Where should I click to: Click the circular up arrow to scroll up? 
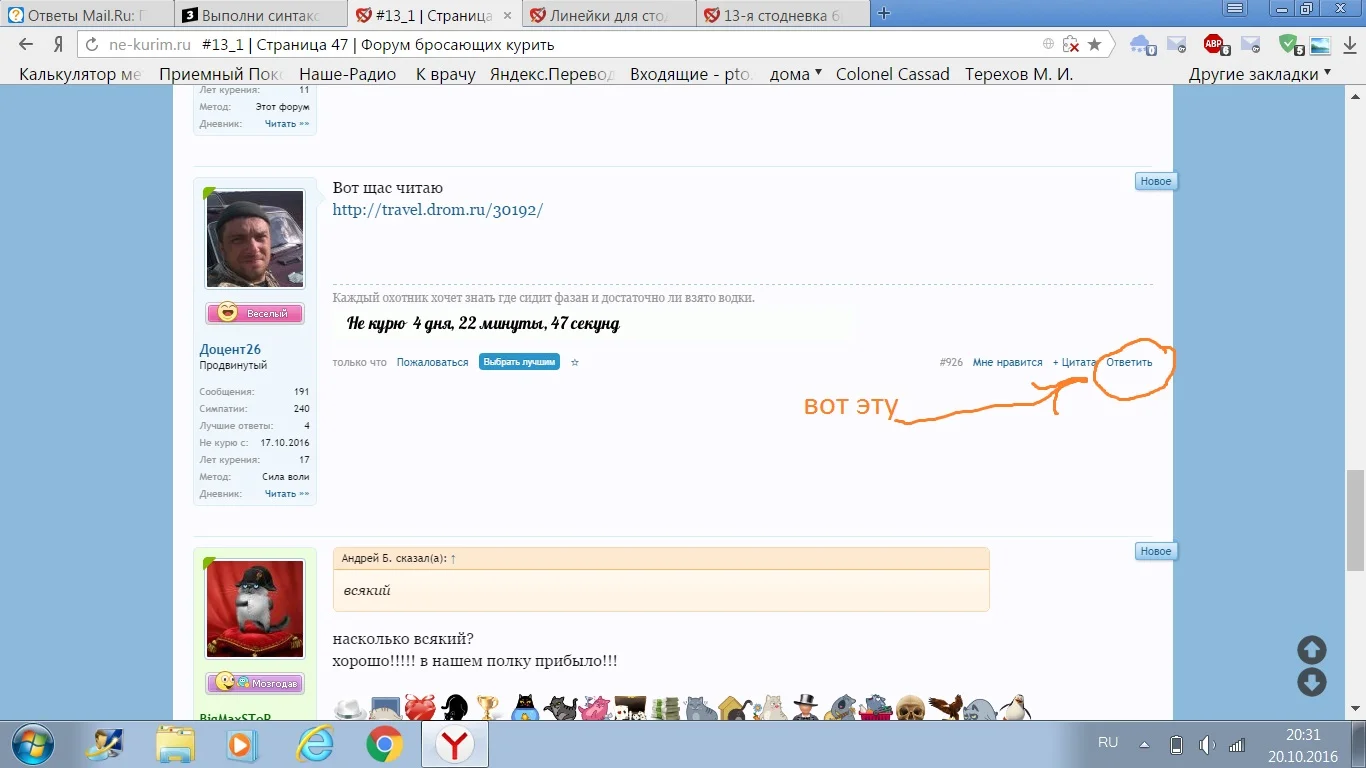click(1311, 649)
